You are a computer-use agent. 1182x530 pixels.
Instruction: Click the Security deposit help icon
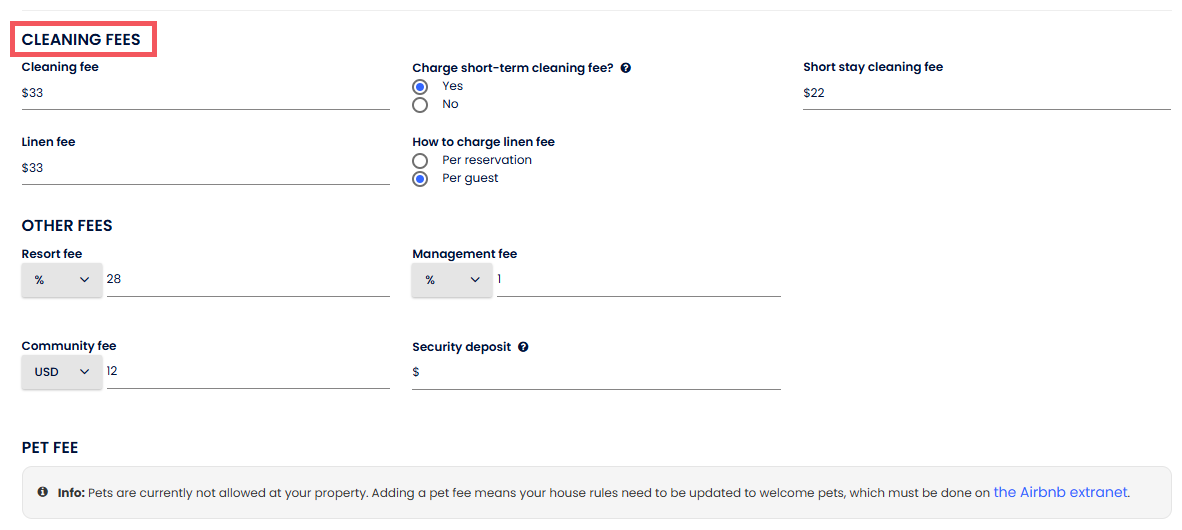[523, 347]
